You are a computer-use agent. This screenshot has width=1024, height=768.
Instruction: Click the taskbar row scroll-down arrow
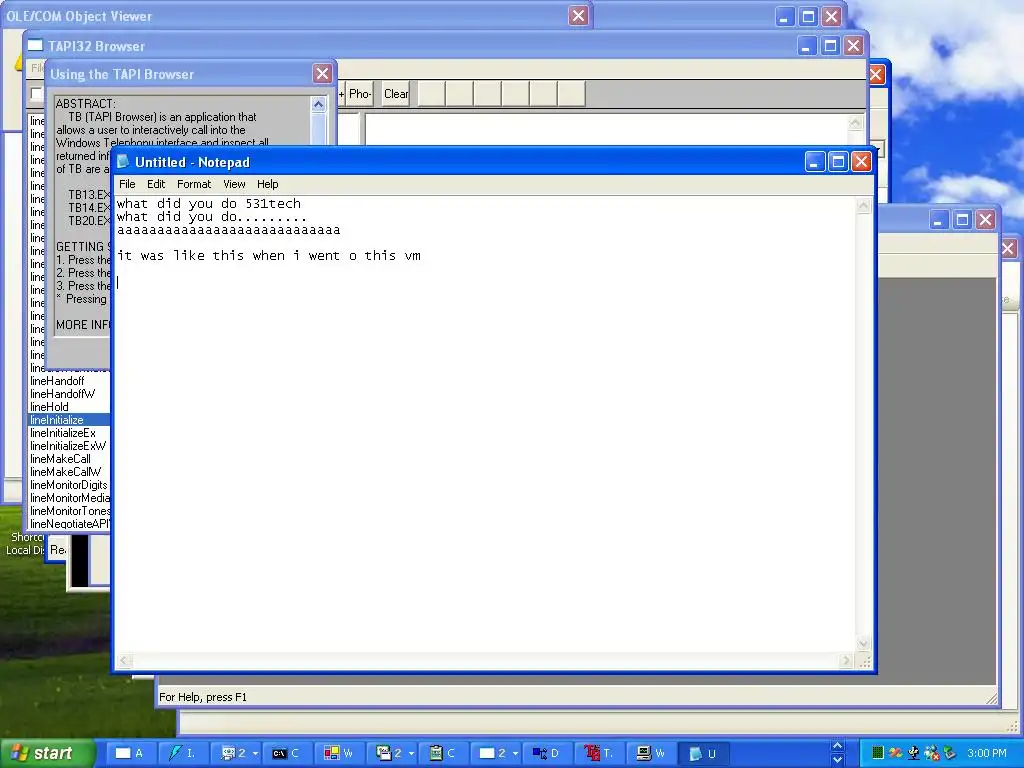click(837, 760)
